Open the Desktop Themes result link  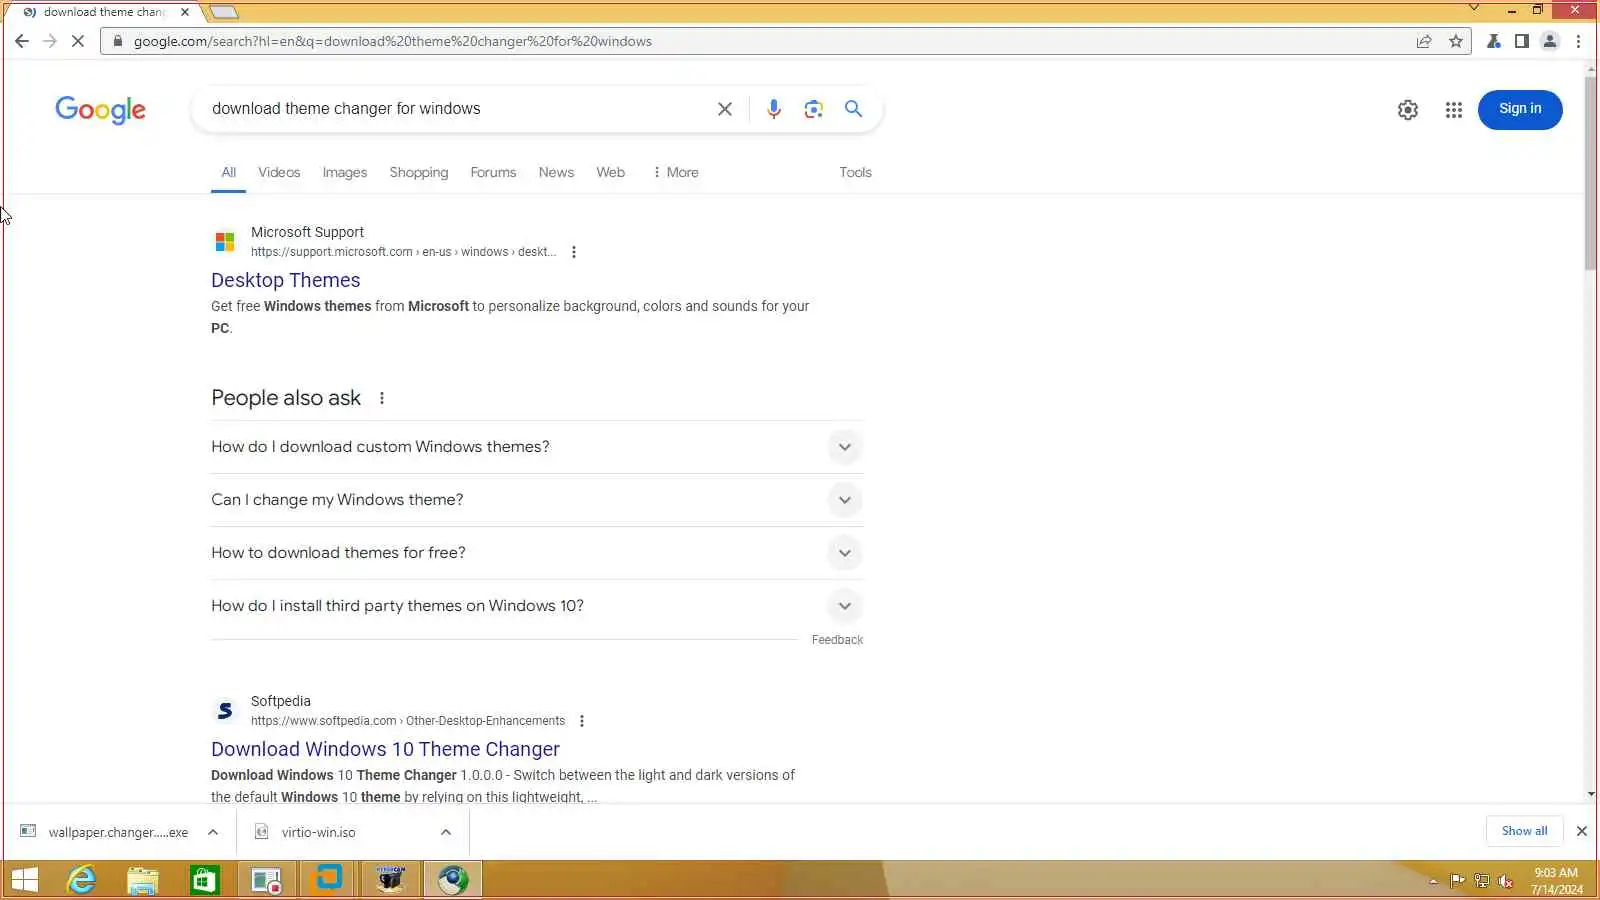coord(286,280)
